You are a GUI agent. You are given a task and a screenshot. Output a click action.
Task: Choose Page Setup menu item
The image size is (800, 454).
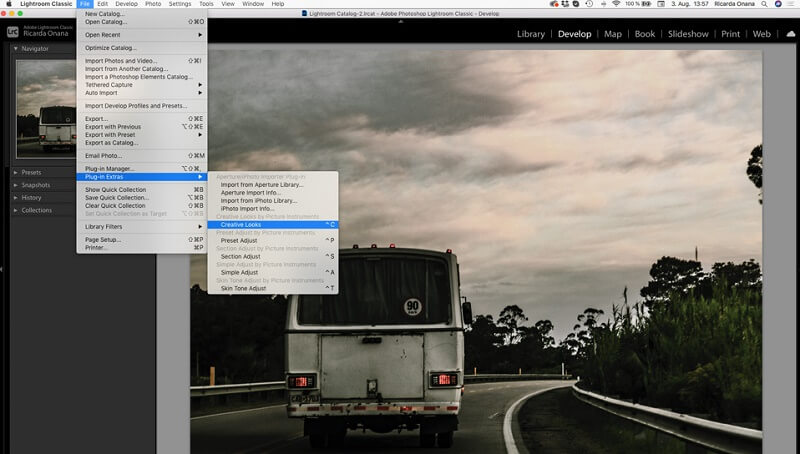[x=142, y=240]
